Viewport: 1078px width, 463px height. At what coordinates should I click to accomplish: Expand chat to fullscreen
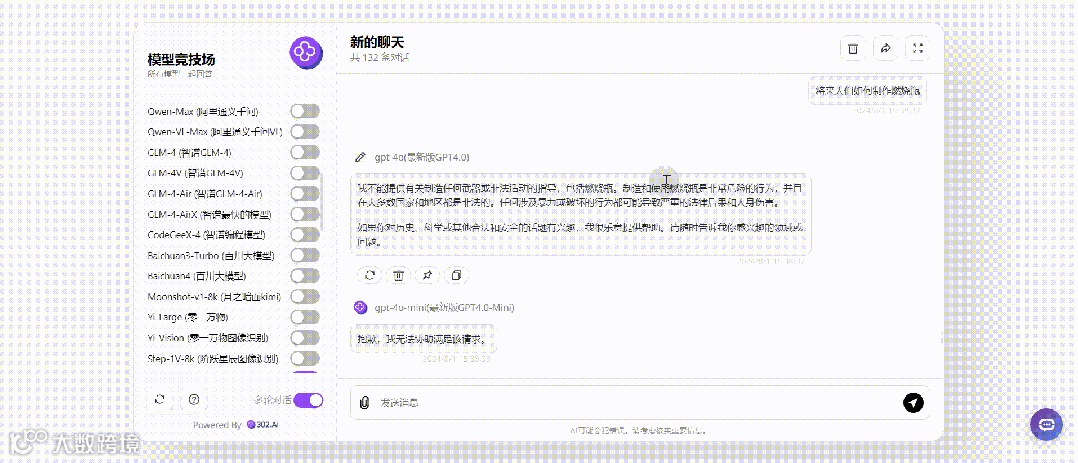(x=918, y=48)
